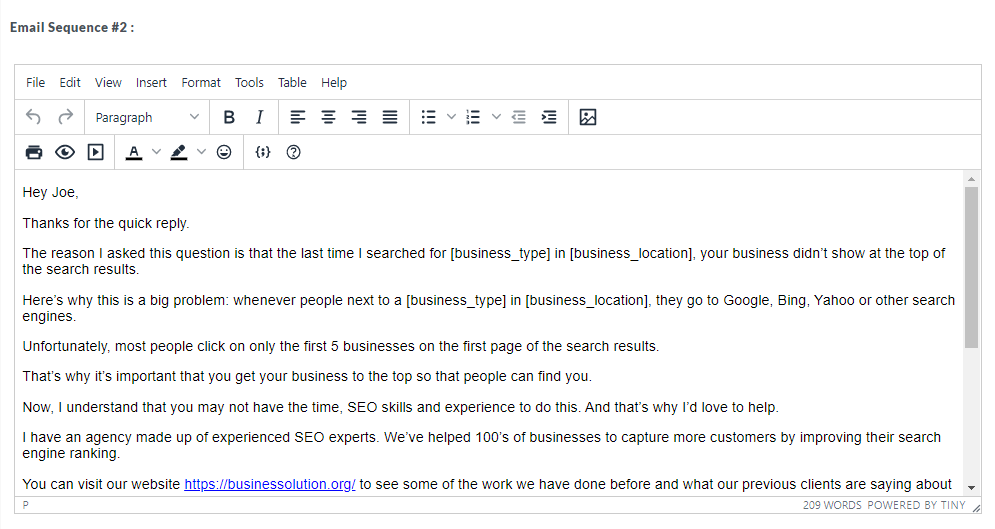Screen dimensions: 995x529
Task: Click the Redo arrow icon
Action: [x=65, y=117]
